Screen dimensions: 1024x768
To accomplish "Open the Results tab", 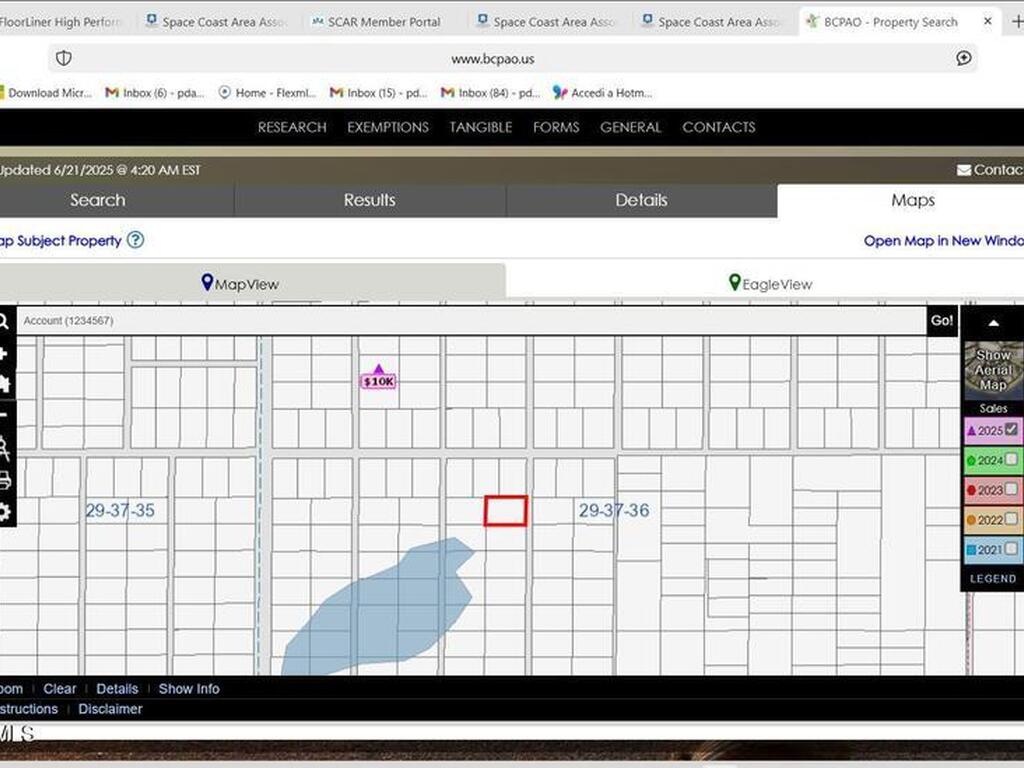I will [x=369, y=200].
